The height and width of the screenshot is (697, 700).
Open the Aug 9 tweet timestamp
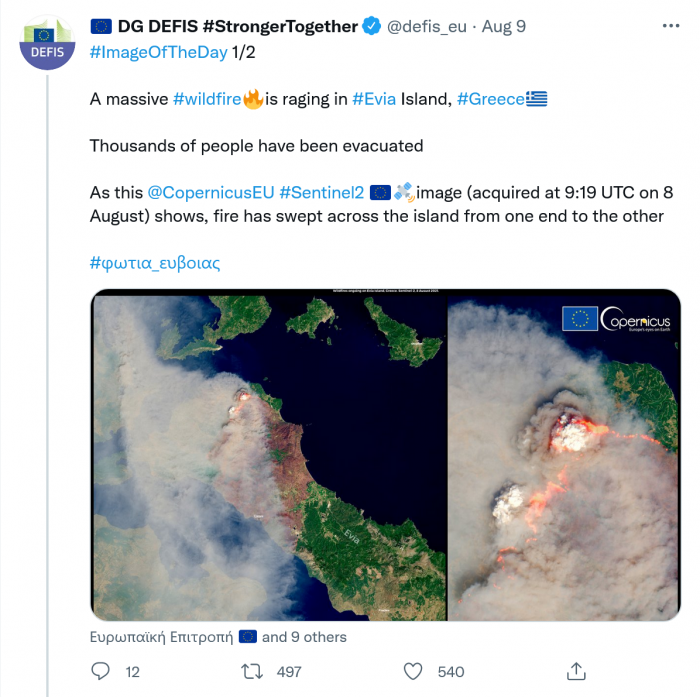point(504,27)
